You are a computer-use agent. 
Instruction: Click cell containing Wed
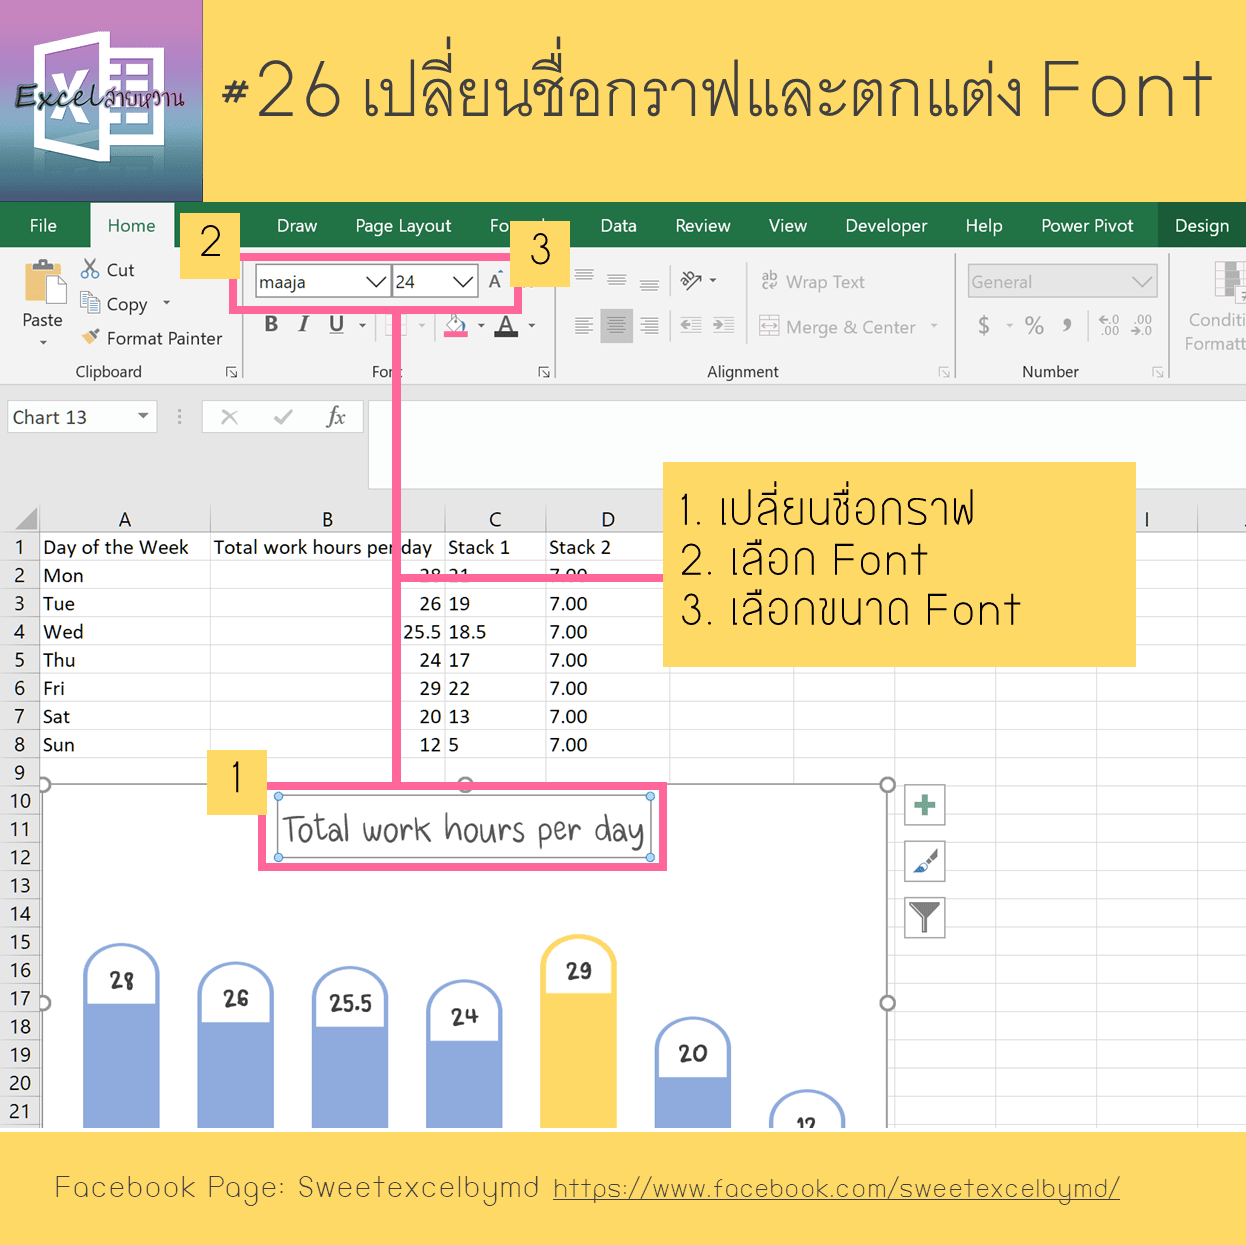tap(125, 632)
